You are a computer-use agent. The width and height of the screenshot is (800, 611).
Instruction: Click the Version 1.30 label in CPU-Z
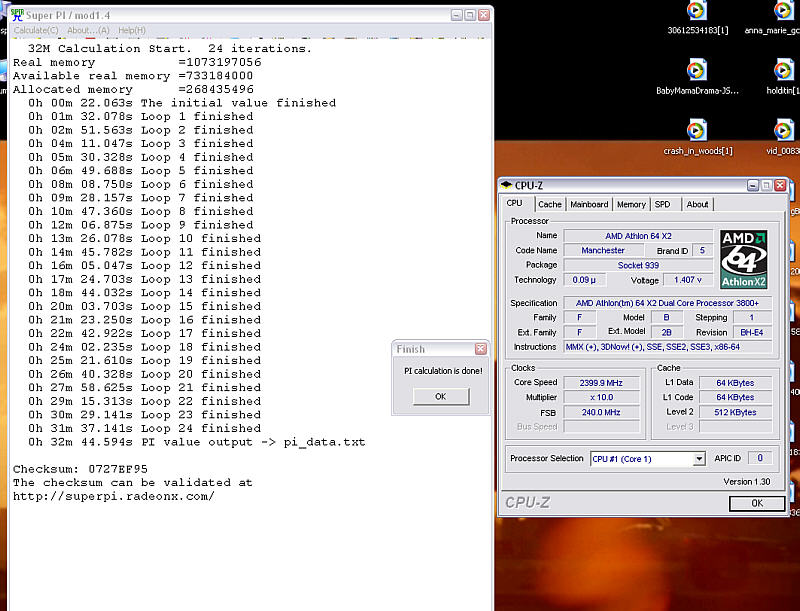747,482
